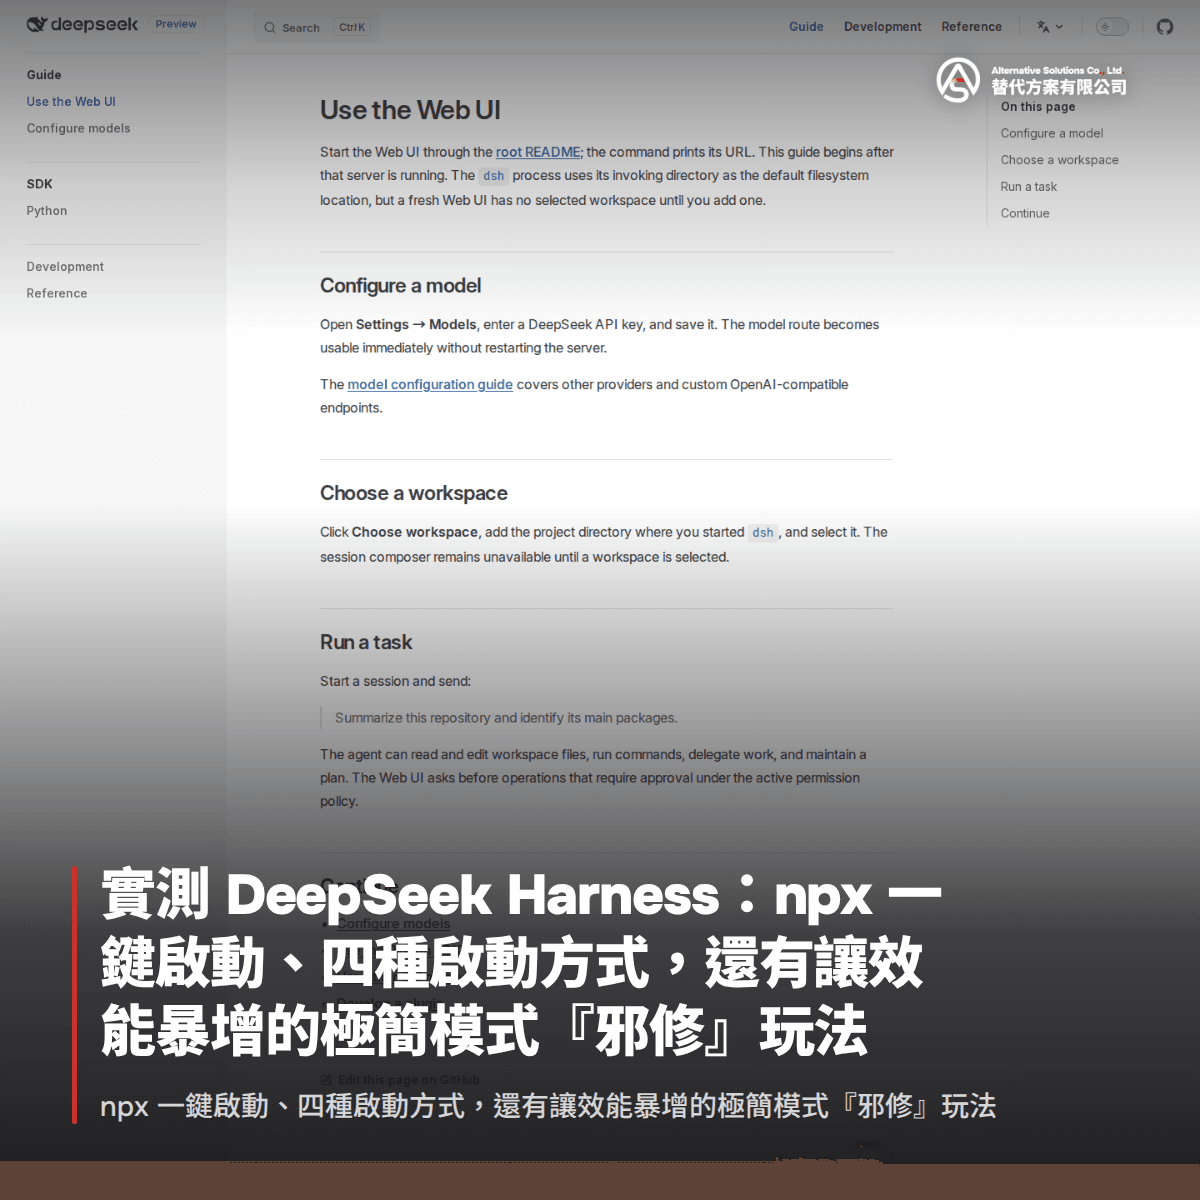Screen dimensions: 1200x1200
Task: Click the 'On this page' outline label
Action: (x=1038, y=107)
